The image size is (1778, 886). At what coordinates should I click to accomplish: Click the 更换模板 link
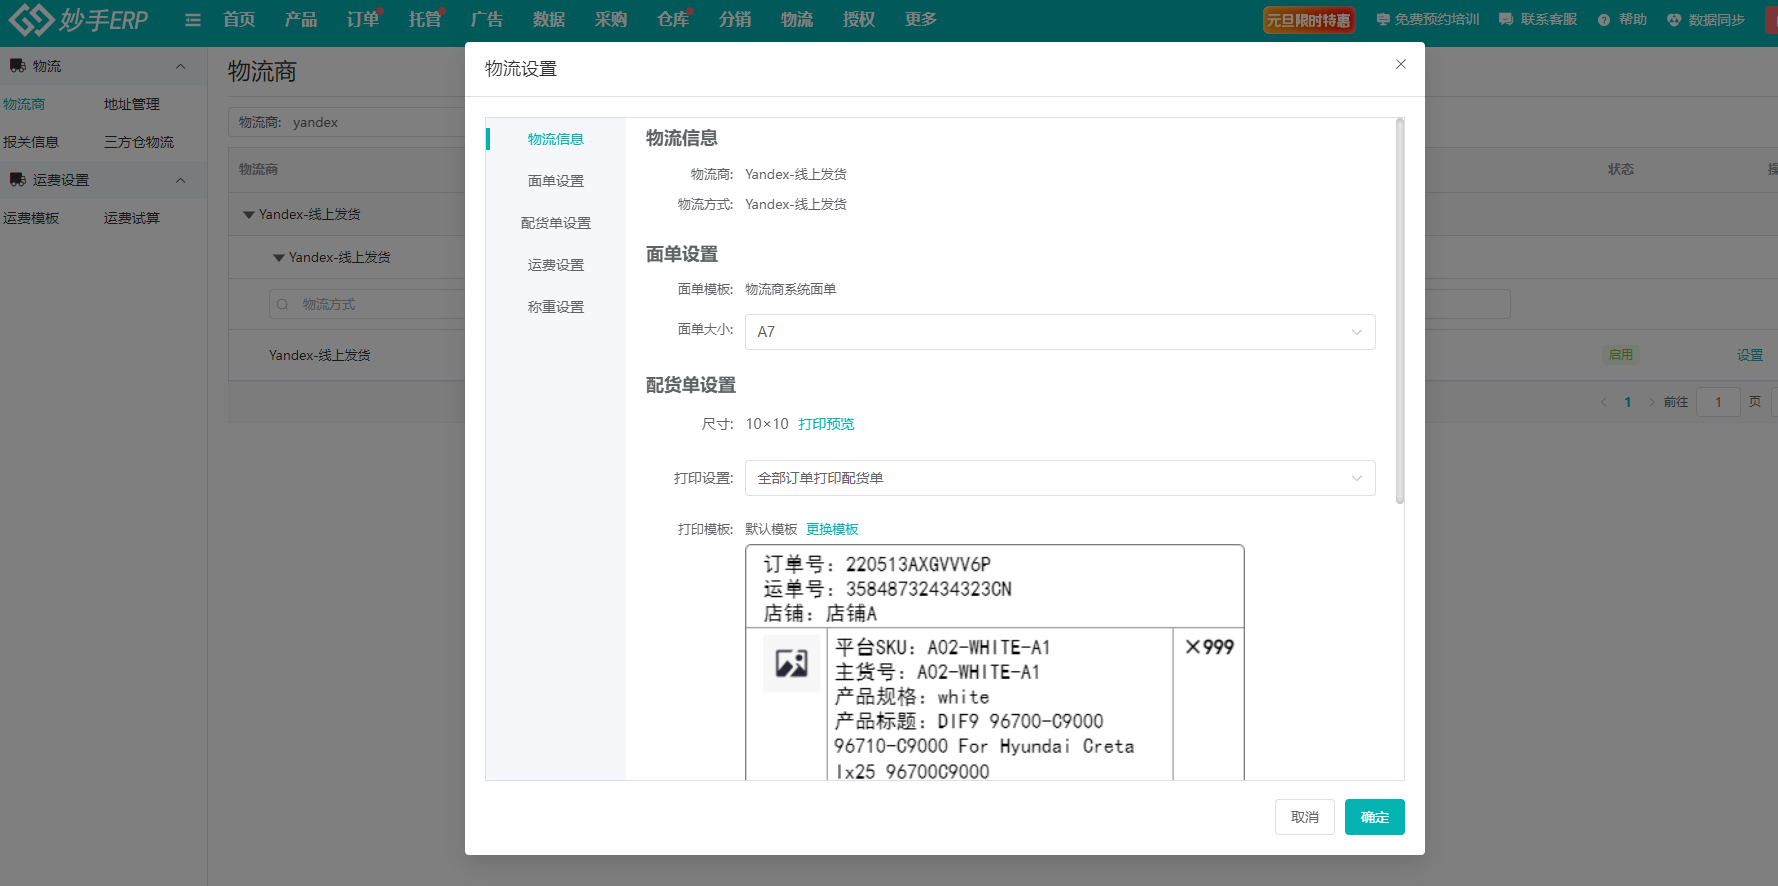tap(832, 529)
